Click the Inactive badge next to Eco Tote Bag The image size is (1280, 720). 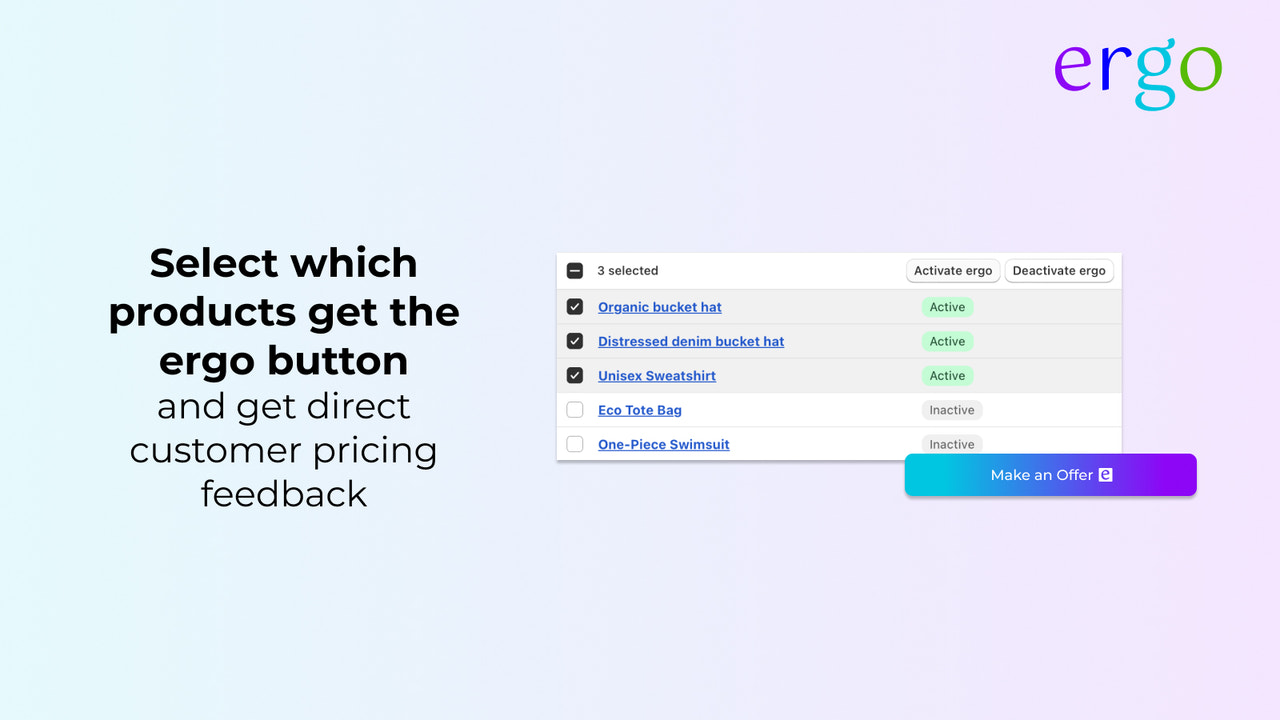tap(951, 409)
